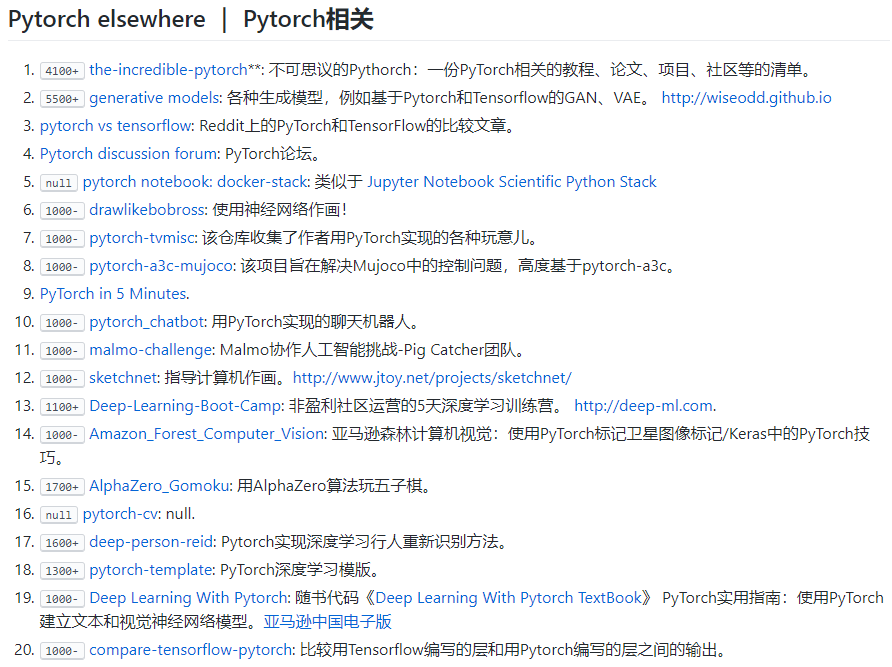The width and height of the screenshot is (892, 667).
Task: Open pytorch notebook: docker-stack link
Action: [196, 182]
